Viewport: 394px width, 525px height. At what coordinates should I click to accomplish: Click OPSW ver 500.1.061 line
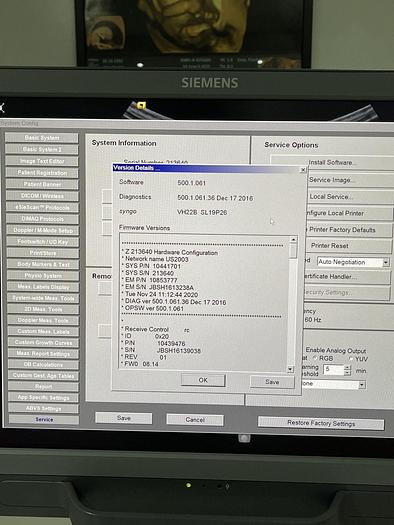154,308
